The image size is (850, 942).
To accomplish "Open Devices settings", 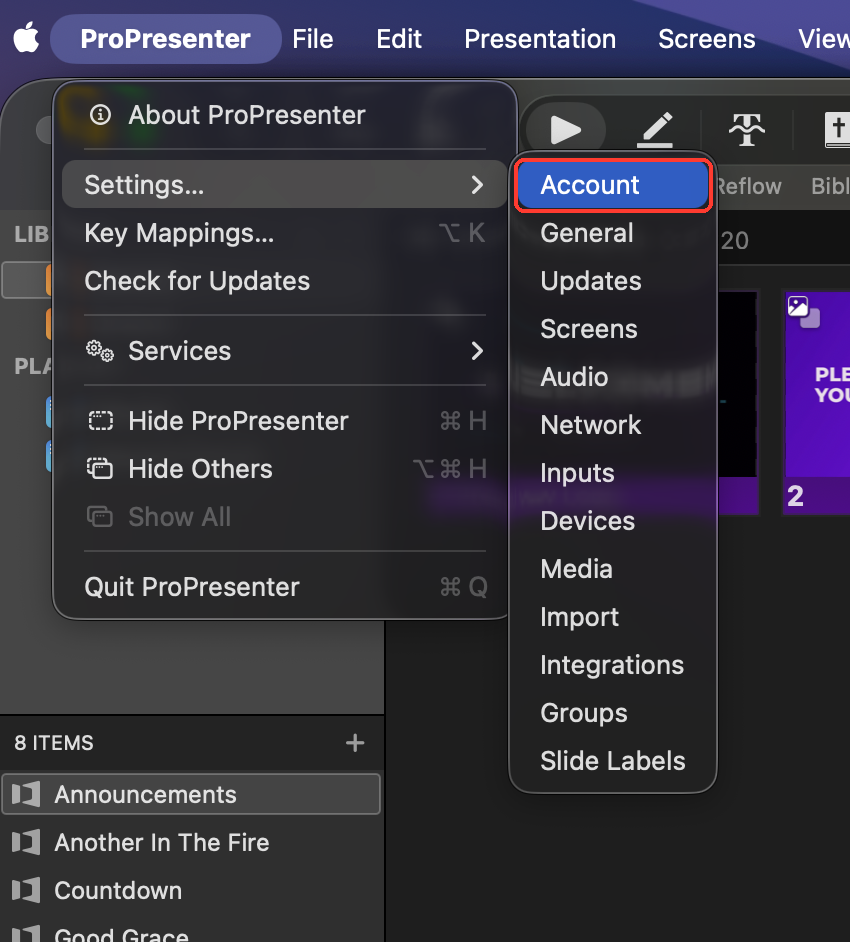I will coord(613,521).
